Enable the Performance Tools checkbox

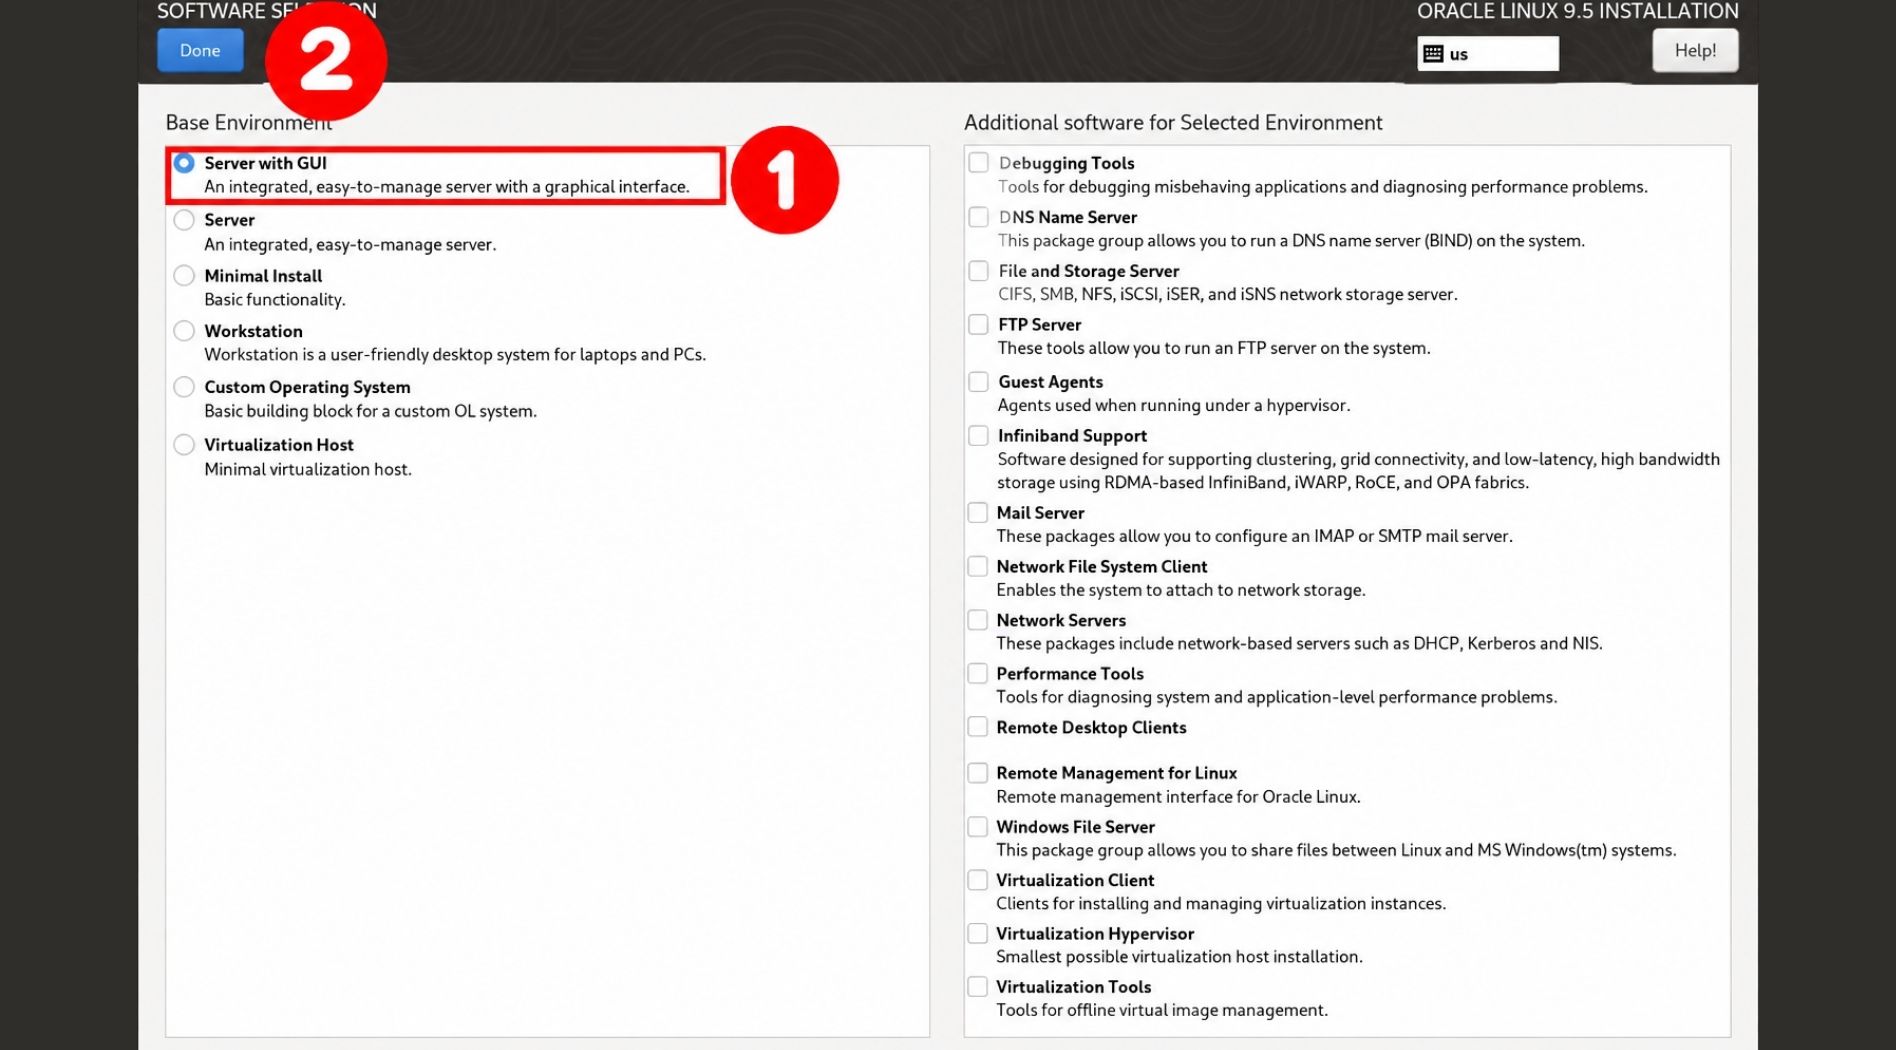pyautogui.click(x=978, y=674)
